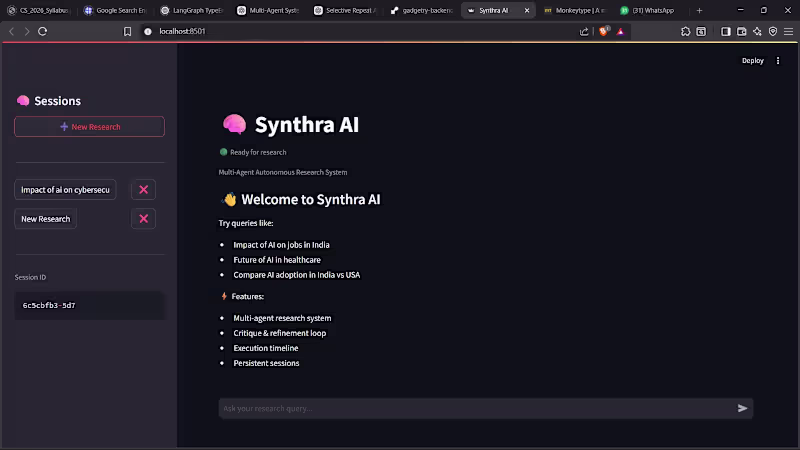Share this page via share icon

pos(584,31)
